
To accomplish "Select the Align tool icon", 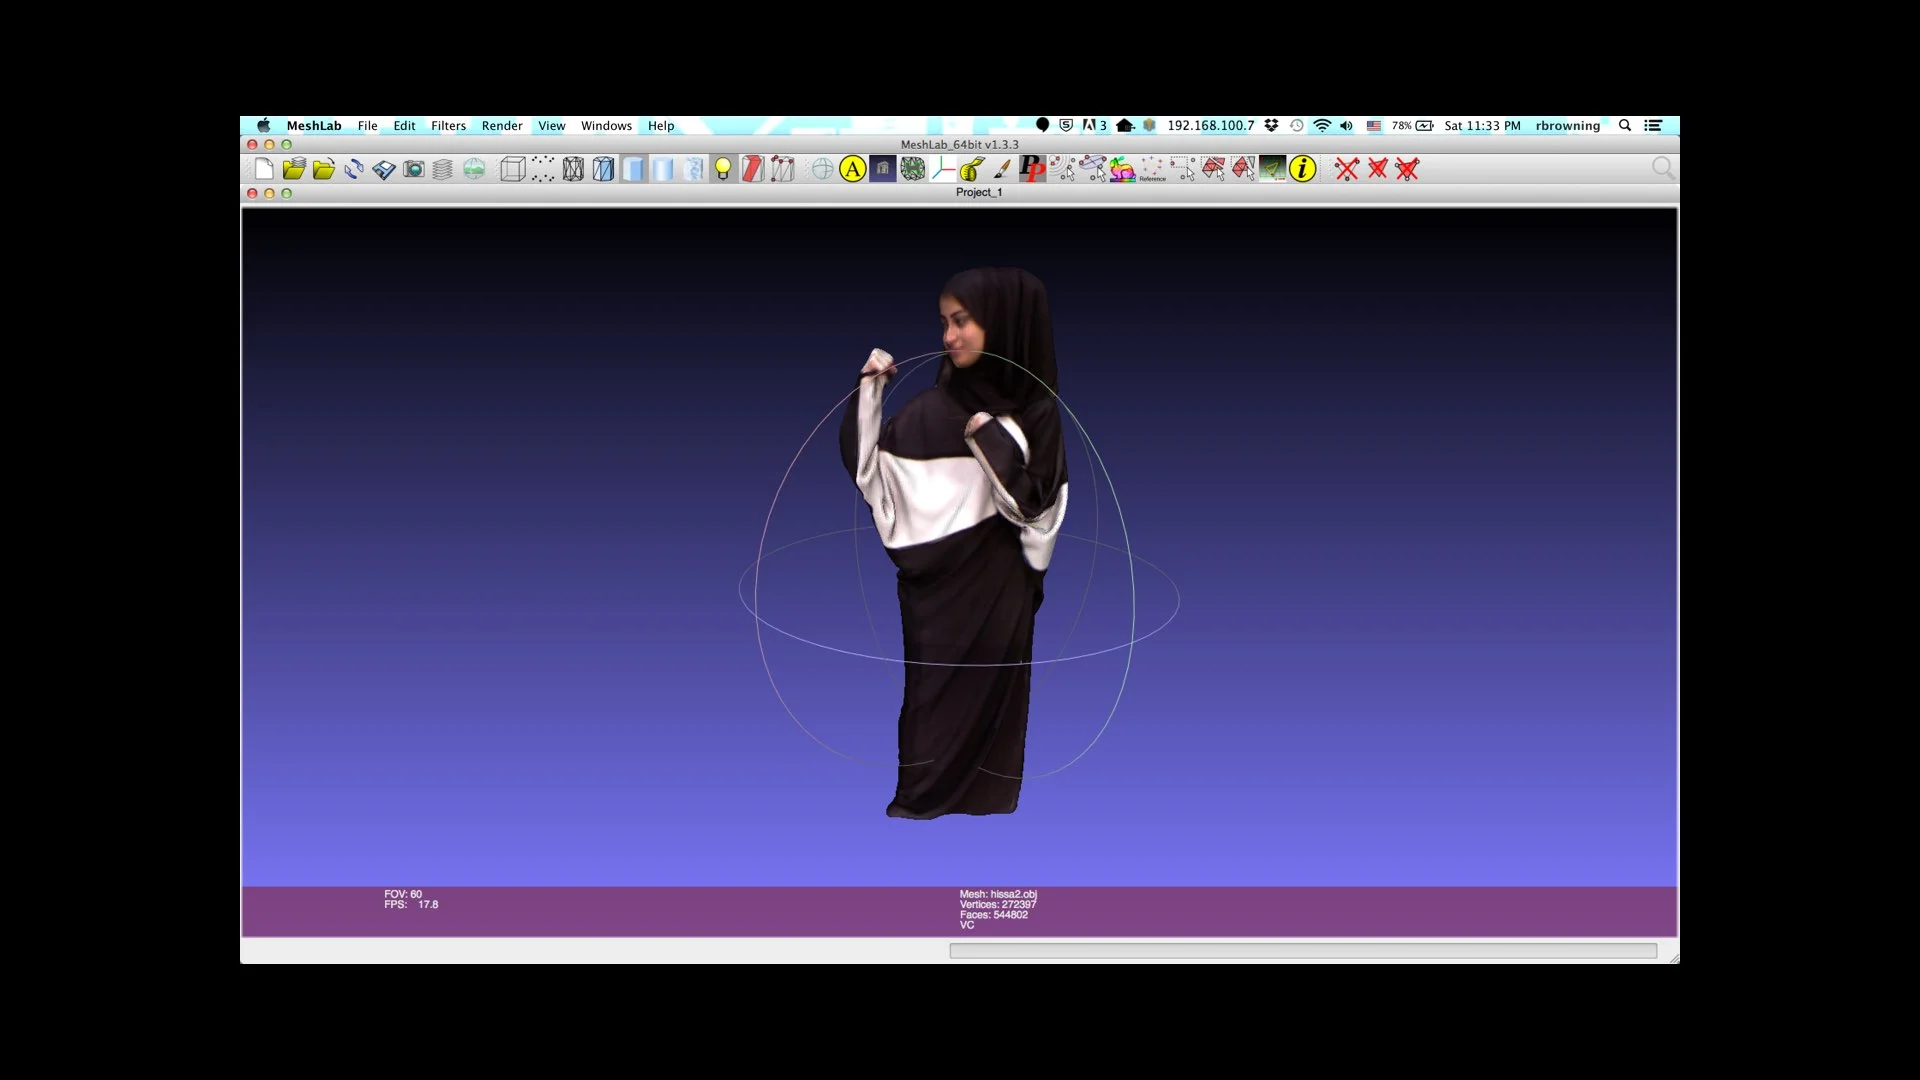I will coord(852,169).
